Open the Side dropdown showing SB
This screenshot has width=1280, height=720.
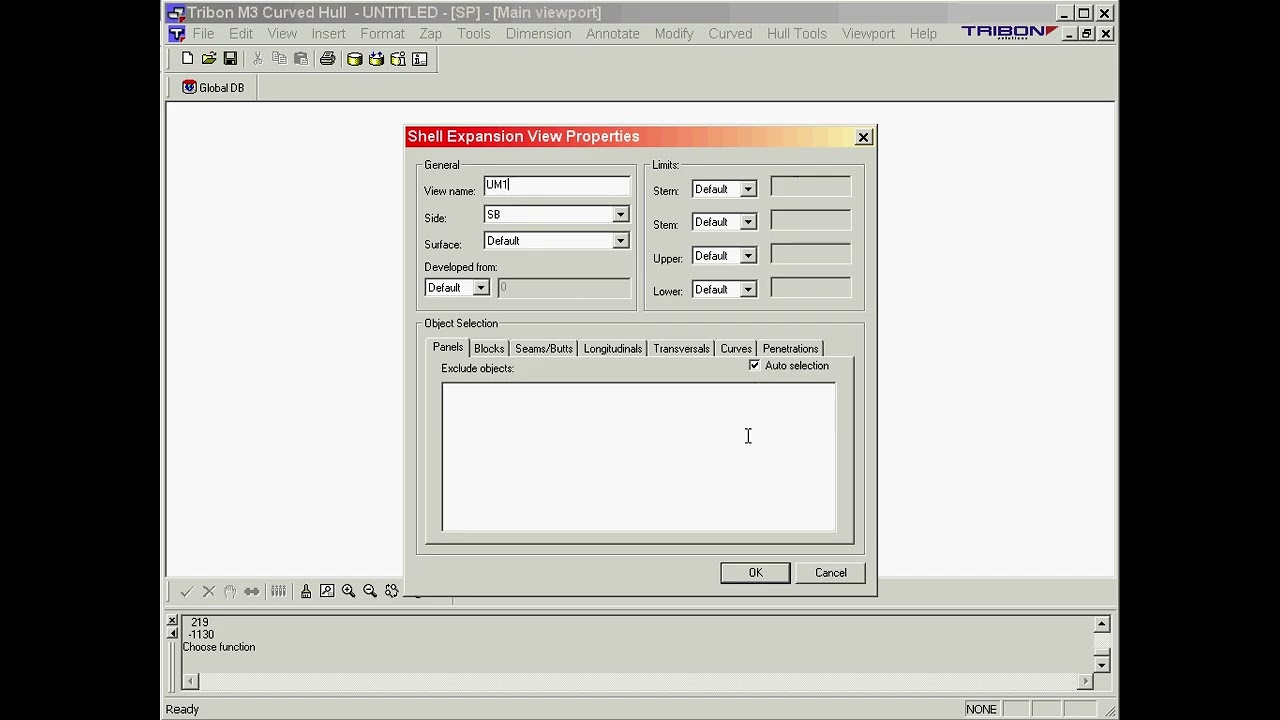tap(620, 215)
